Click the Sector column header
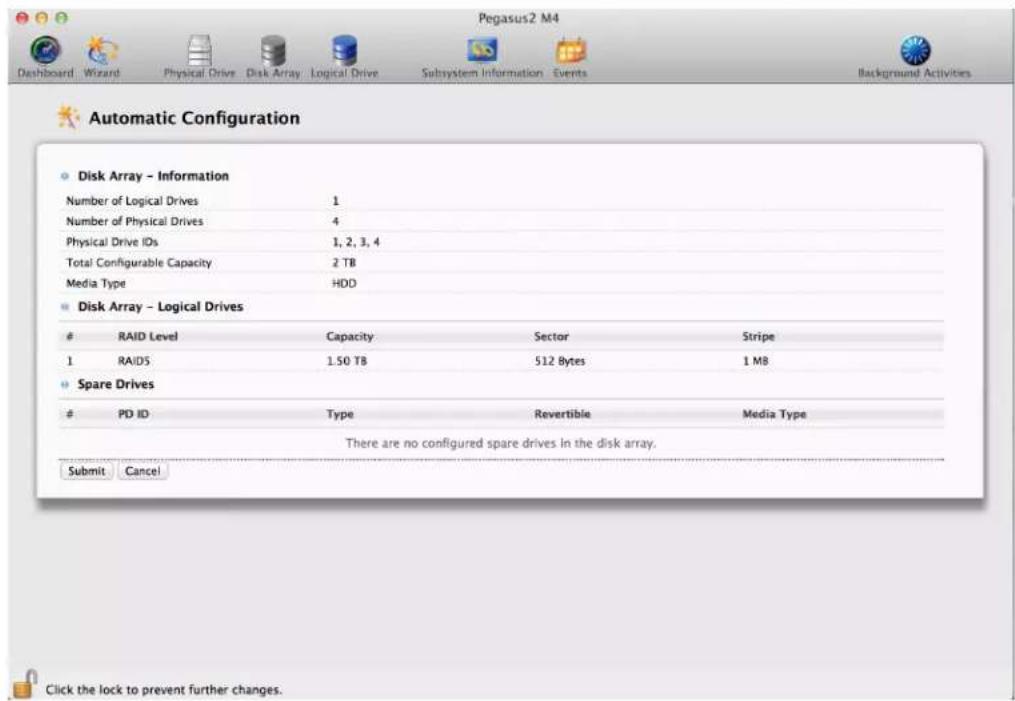 click(x=552, y=337)
